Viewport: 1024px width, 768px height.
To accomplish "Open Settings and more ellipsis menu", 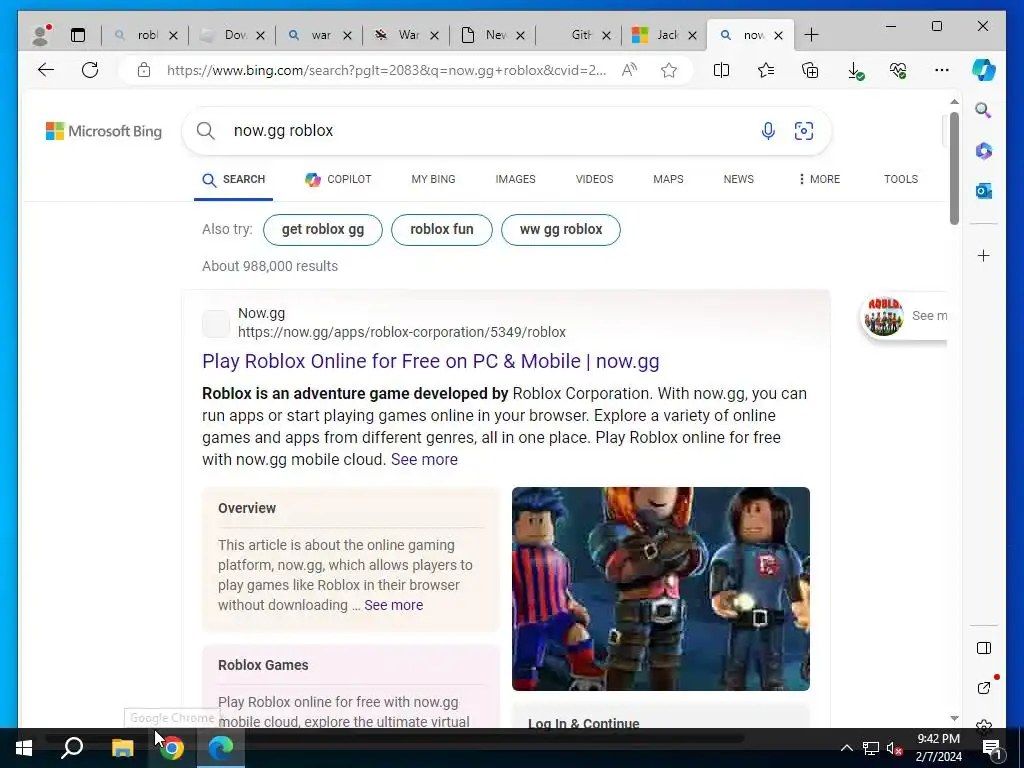I will click(x=941, y=70).
